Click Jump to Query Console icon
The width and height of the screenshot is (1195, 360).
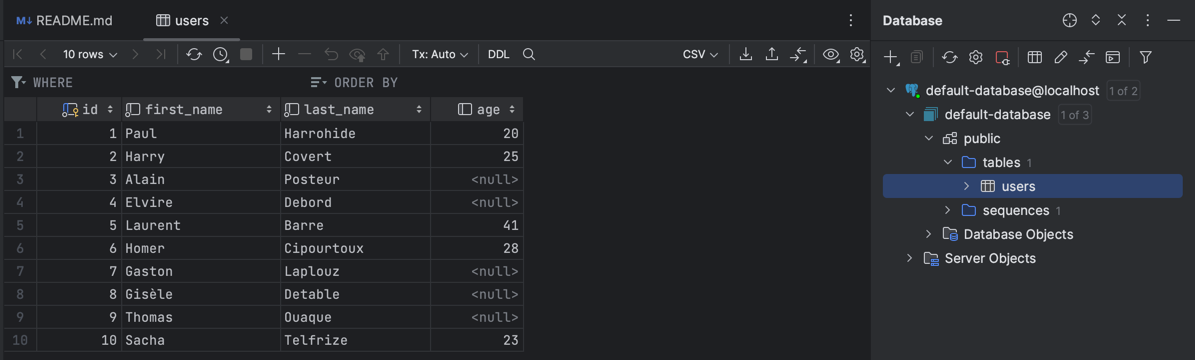(x=1113, y=56)
